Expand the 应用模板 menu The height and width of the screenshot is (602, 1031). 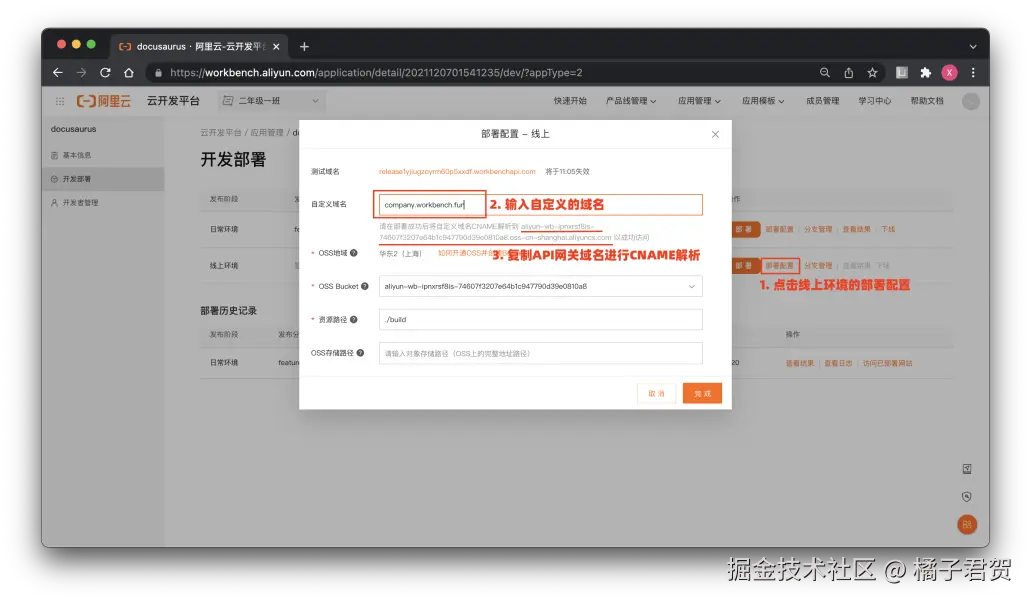[763, 101]
